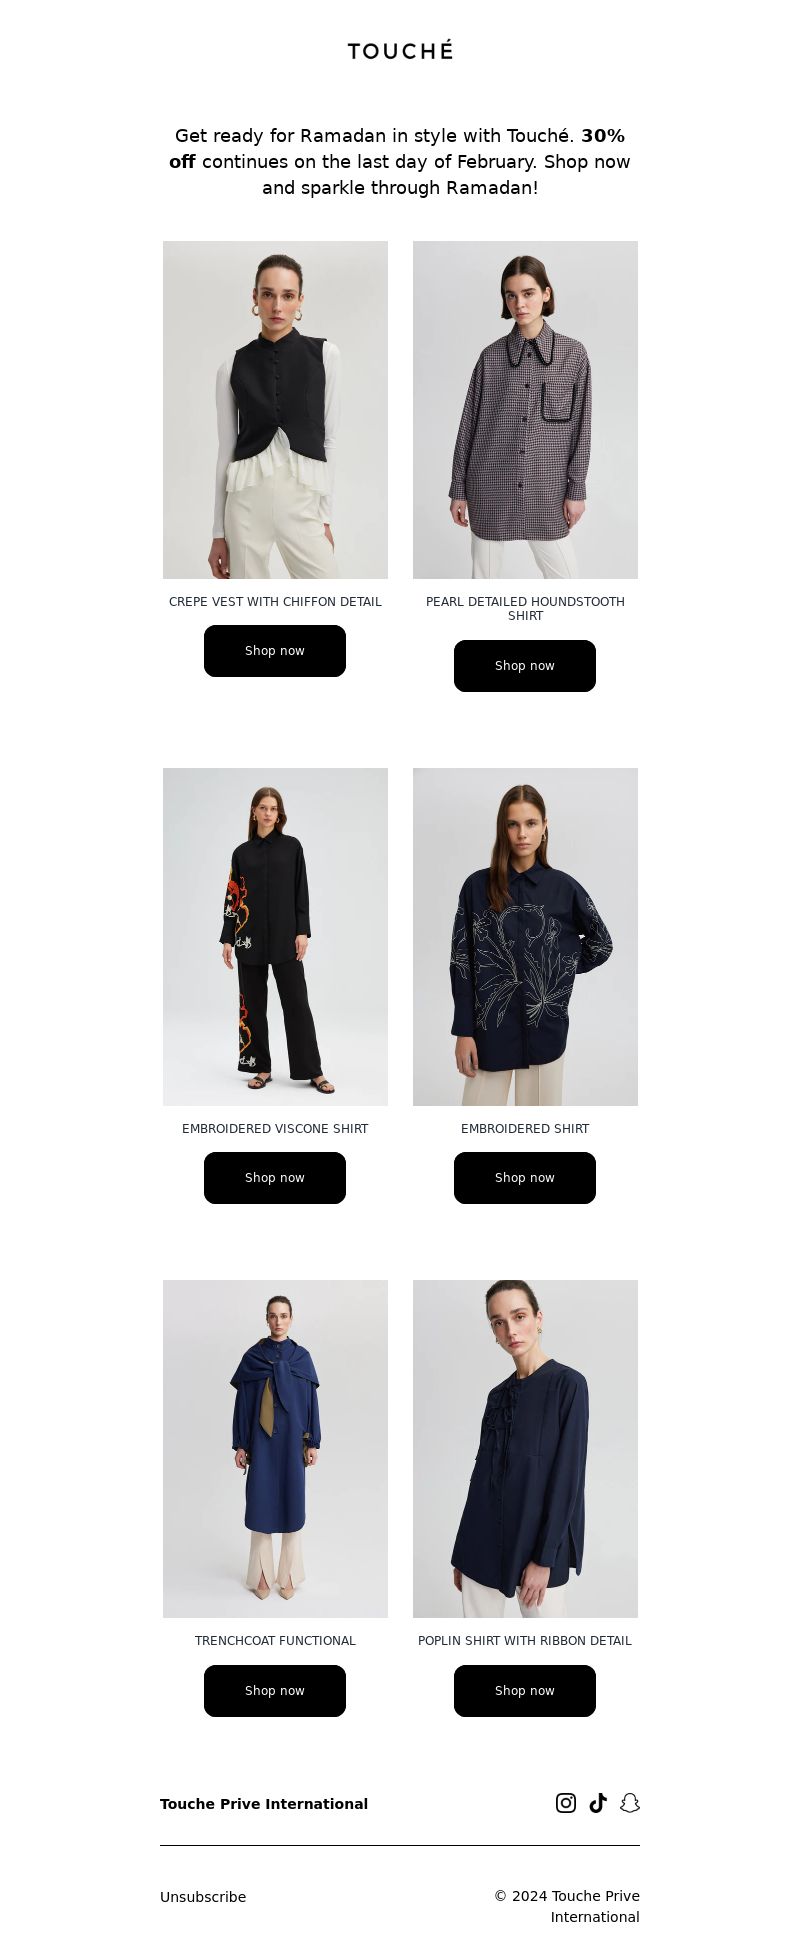
Task: Click the Touche Prive International footer text
Action: tap(264, 1804)
